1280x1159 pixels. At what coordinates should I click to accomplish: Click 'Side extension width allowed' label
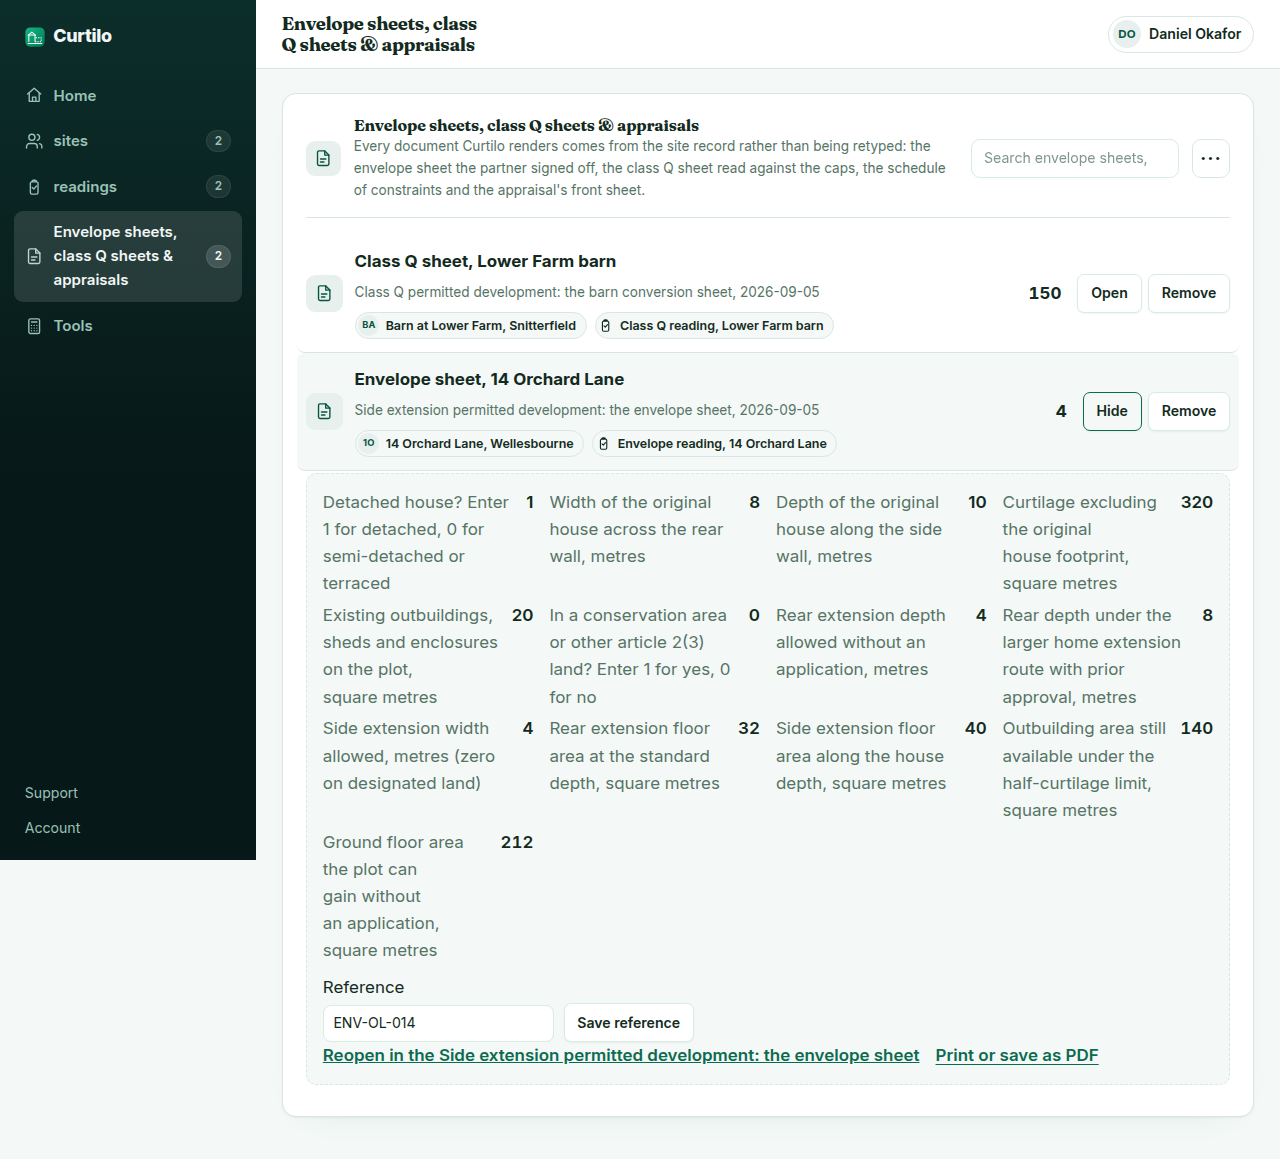click(409, 756)
